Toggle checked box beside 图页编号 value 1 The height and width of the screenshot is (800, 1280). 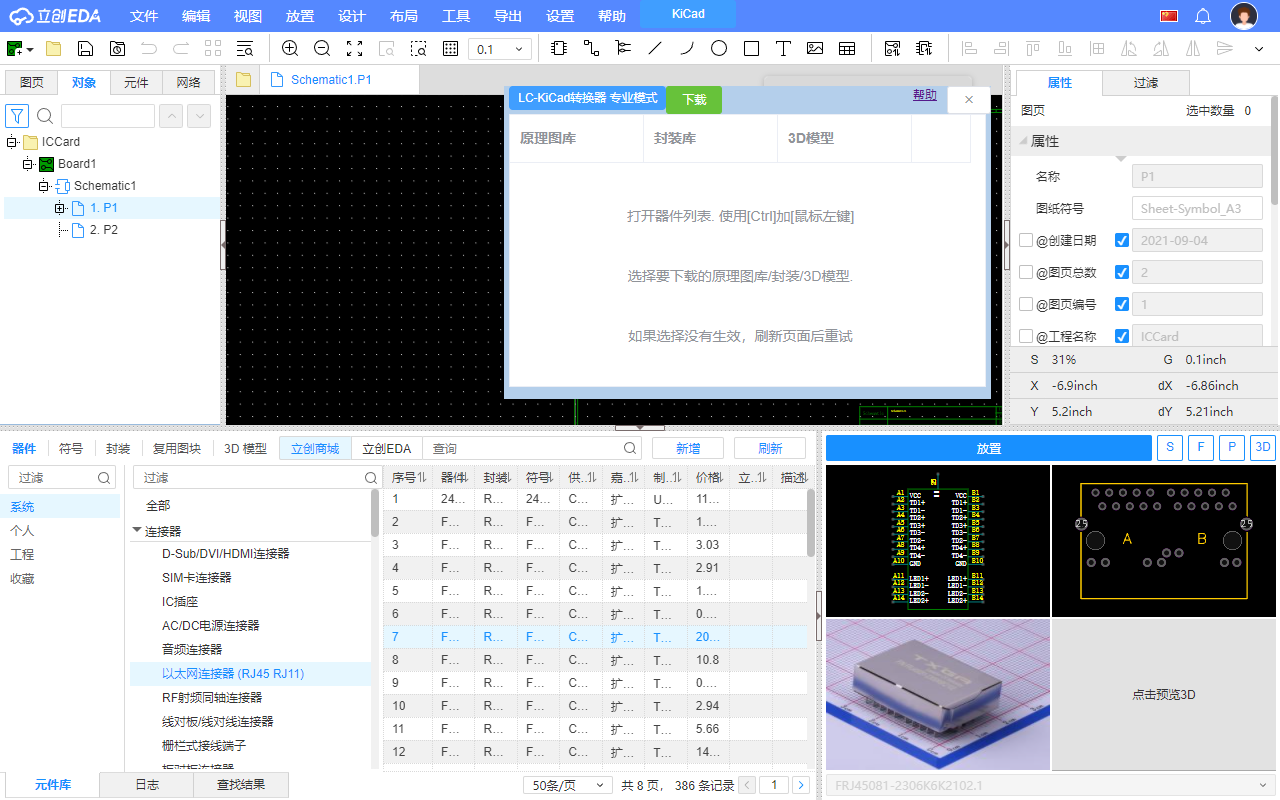coord(1122,304)
